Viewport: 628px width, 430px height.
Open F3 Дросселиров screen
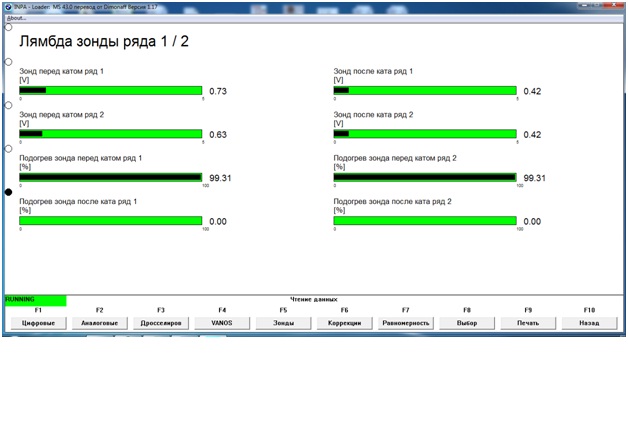pyautogui.click(x=161, y=323)
